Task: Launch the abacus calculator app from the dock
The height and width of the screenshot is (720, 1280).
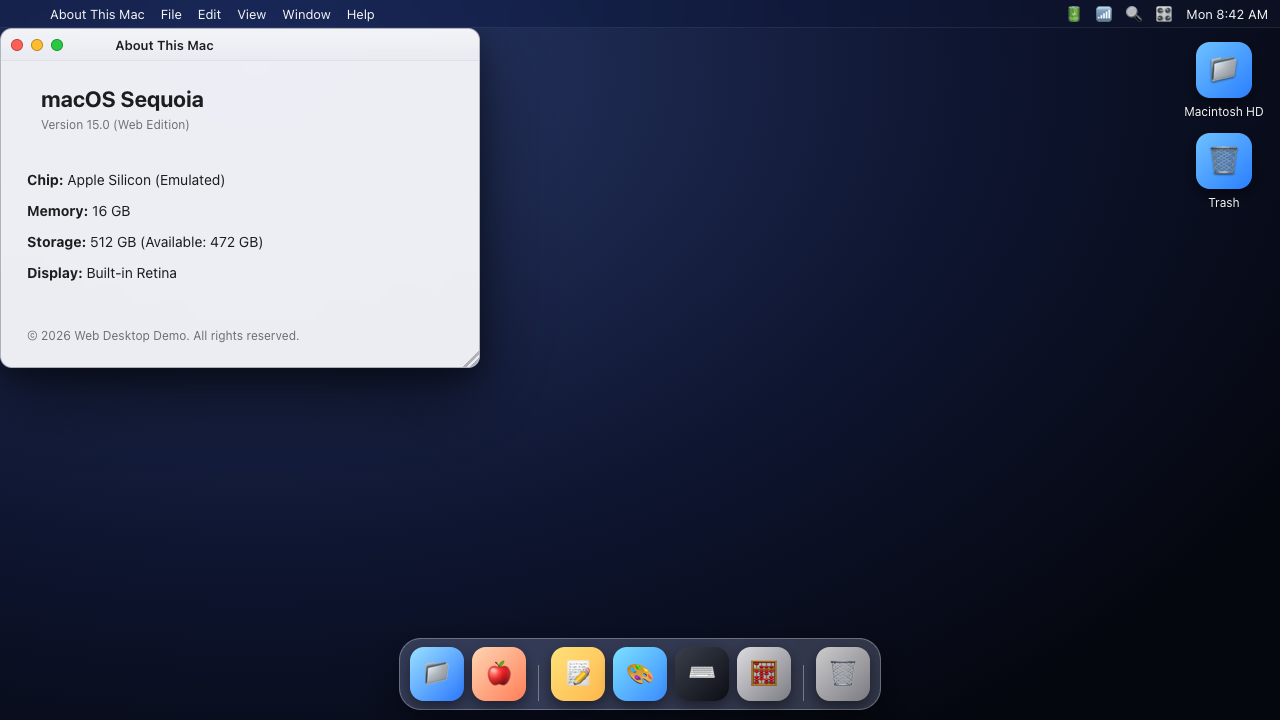Action: 764,674
